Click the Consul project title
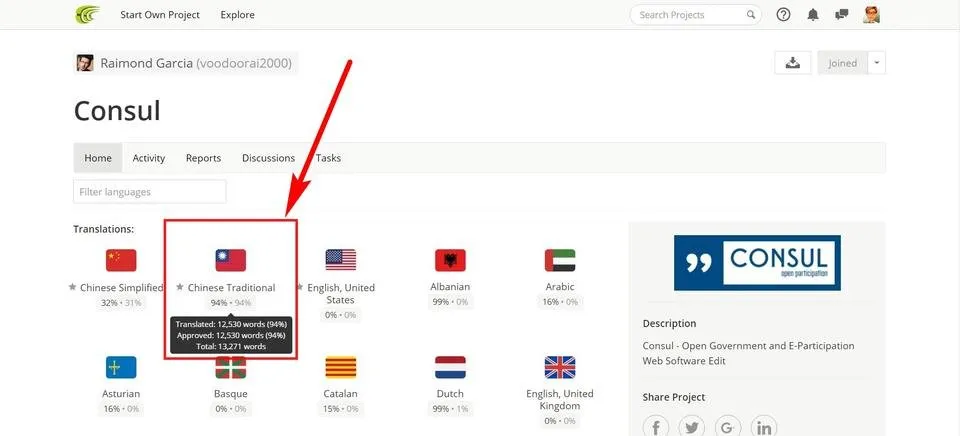 pyautogui.click(x=118, y=111)
